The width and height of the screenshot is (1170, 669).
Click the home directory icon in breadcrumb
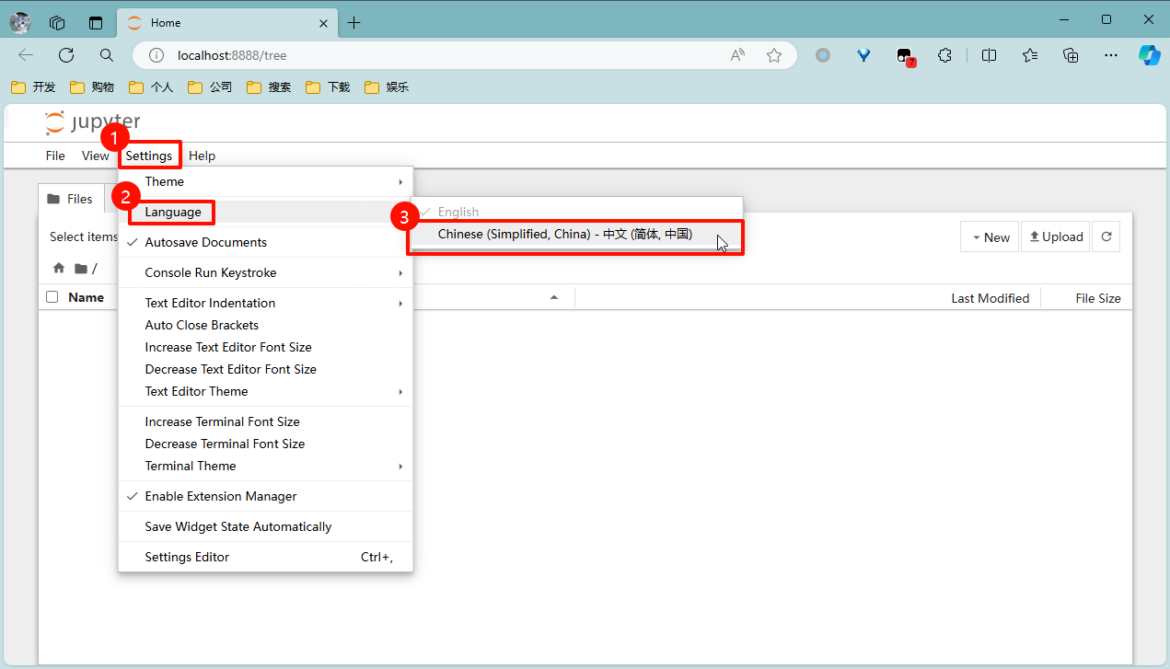[59, 268]
